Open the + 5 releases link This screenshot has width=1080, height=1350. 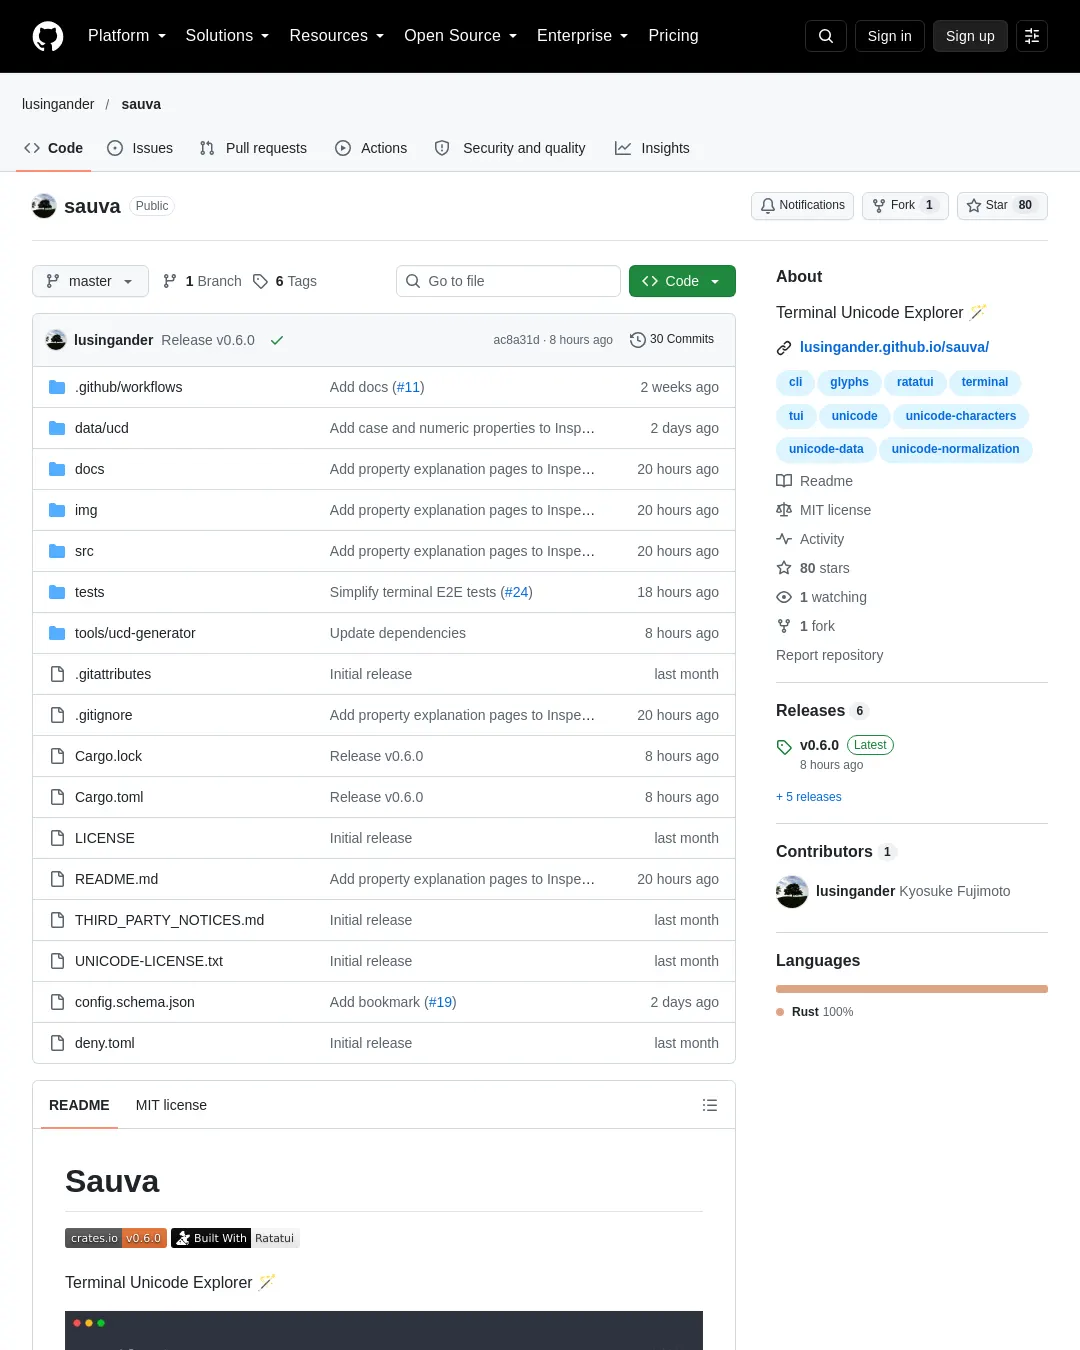click(x=809, y=797)
